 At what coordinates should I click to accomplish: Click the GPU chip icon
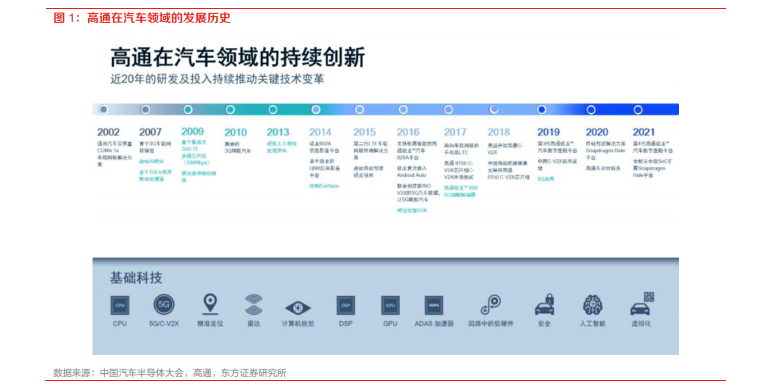point(390,305)
